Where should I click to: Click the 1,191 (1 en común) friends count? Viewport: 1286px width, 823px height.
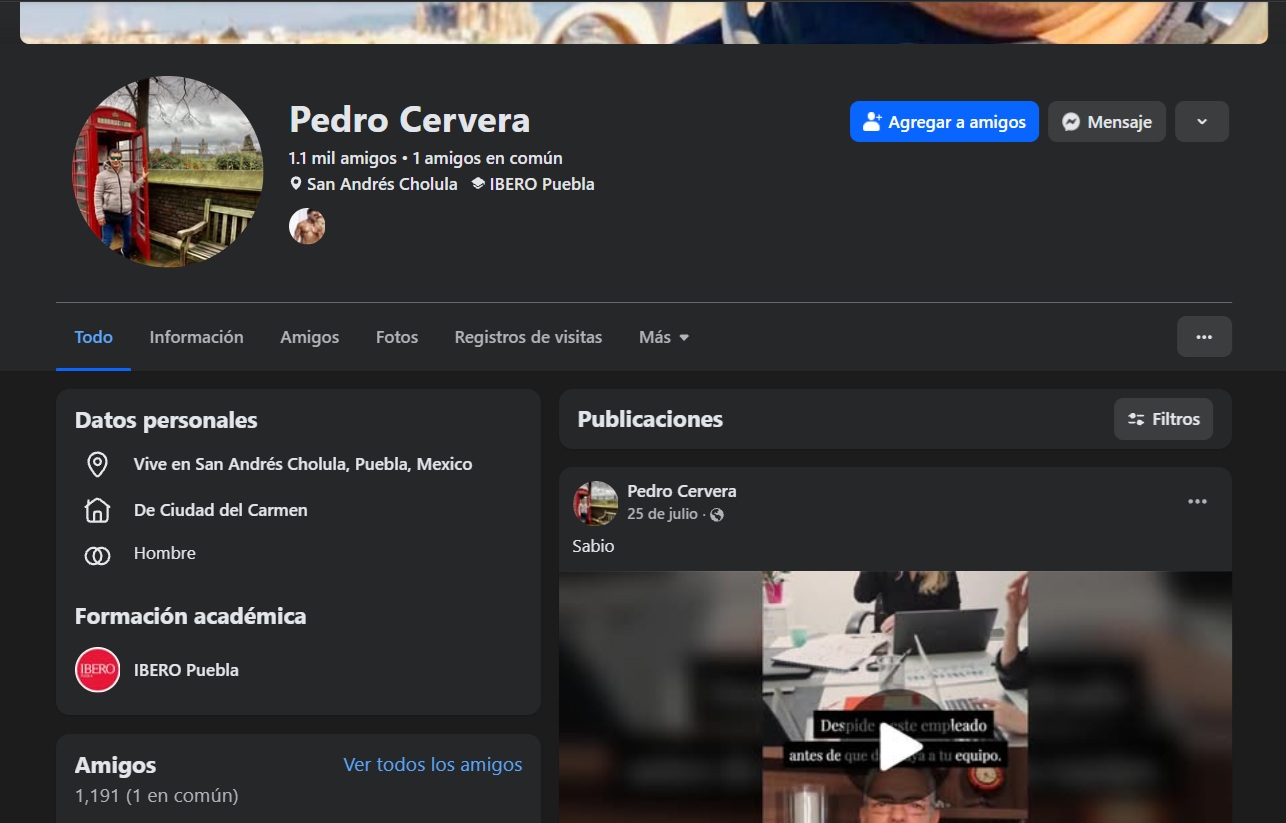pos(157,796)
